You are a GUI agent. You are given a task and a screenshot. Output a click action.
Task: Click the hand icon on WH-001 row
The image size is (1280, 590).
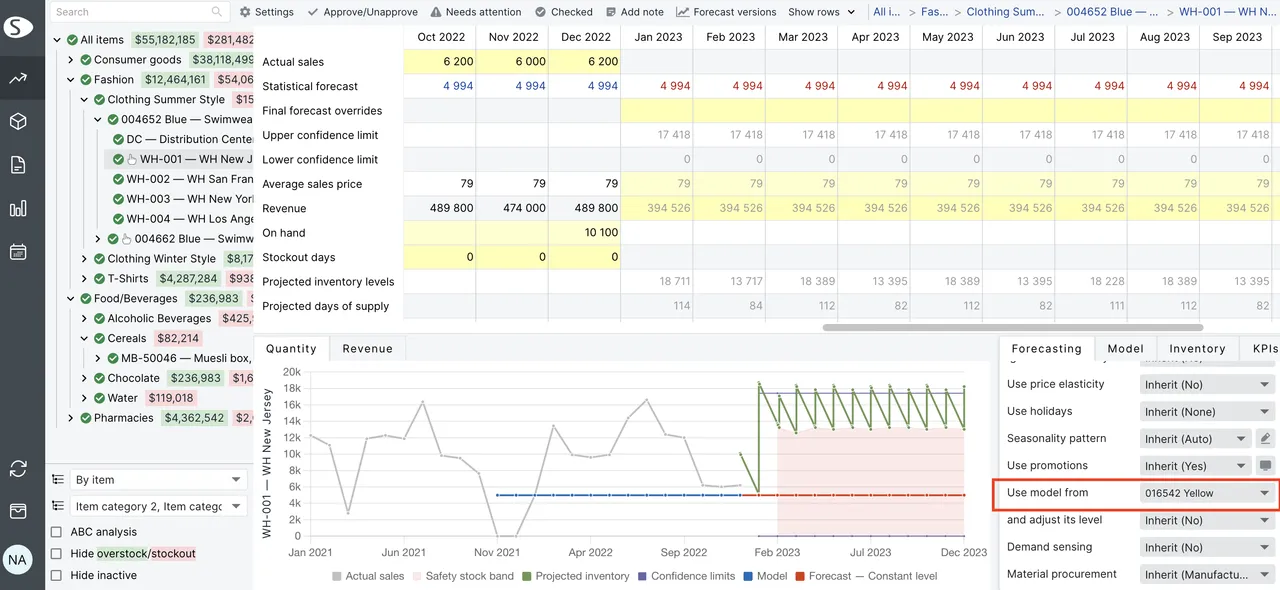coord(132,159)
